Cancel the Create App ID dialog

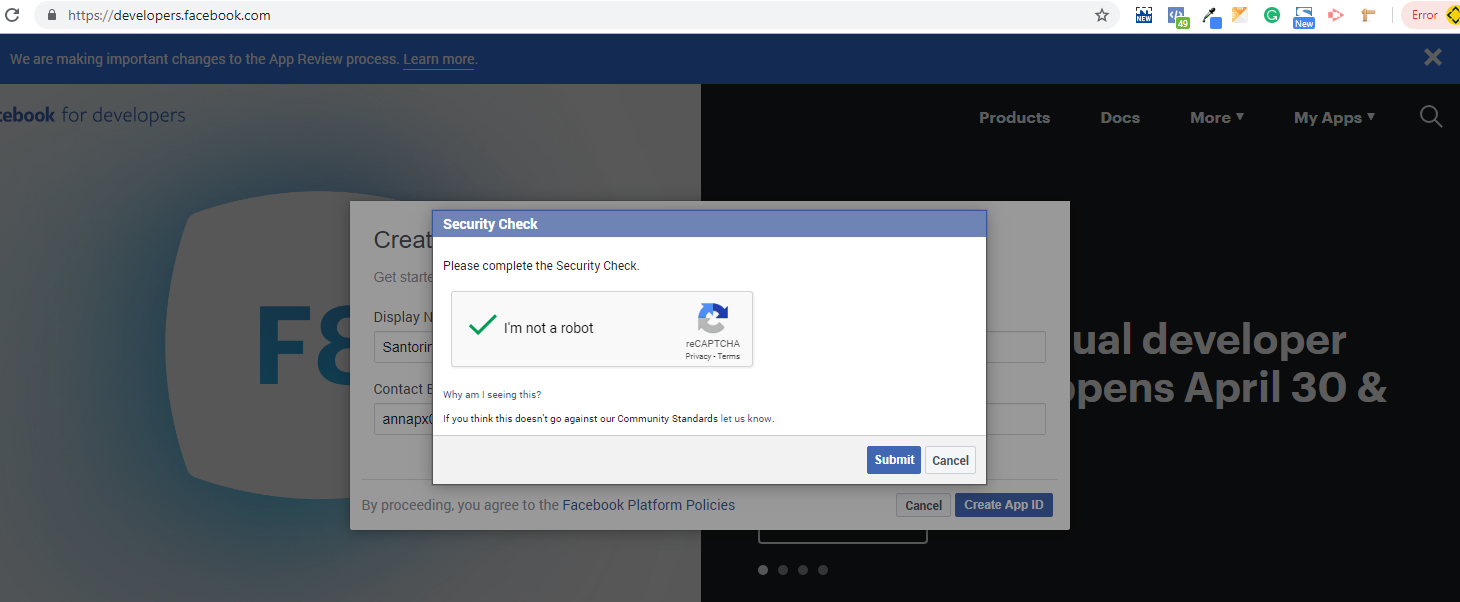coord(923,505)
